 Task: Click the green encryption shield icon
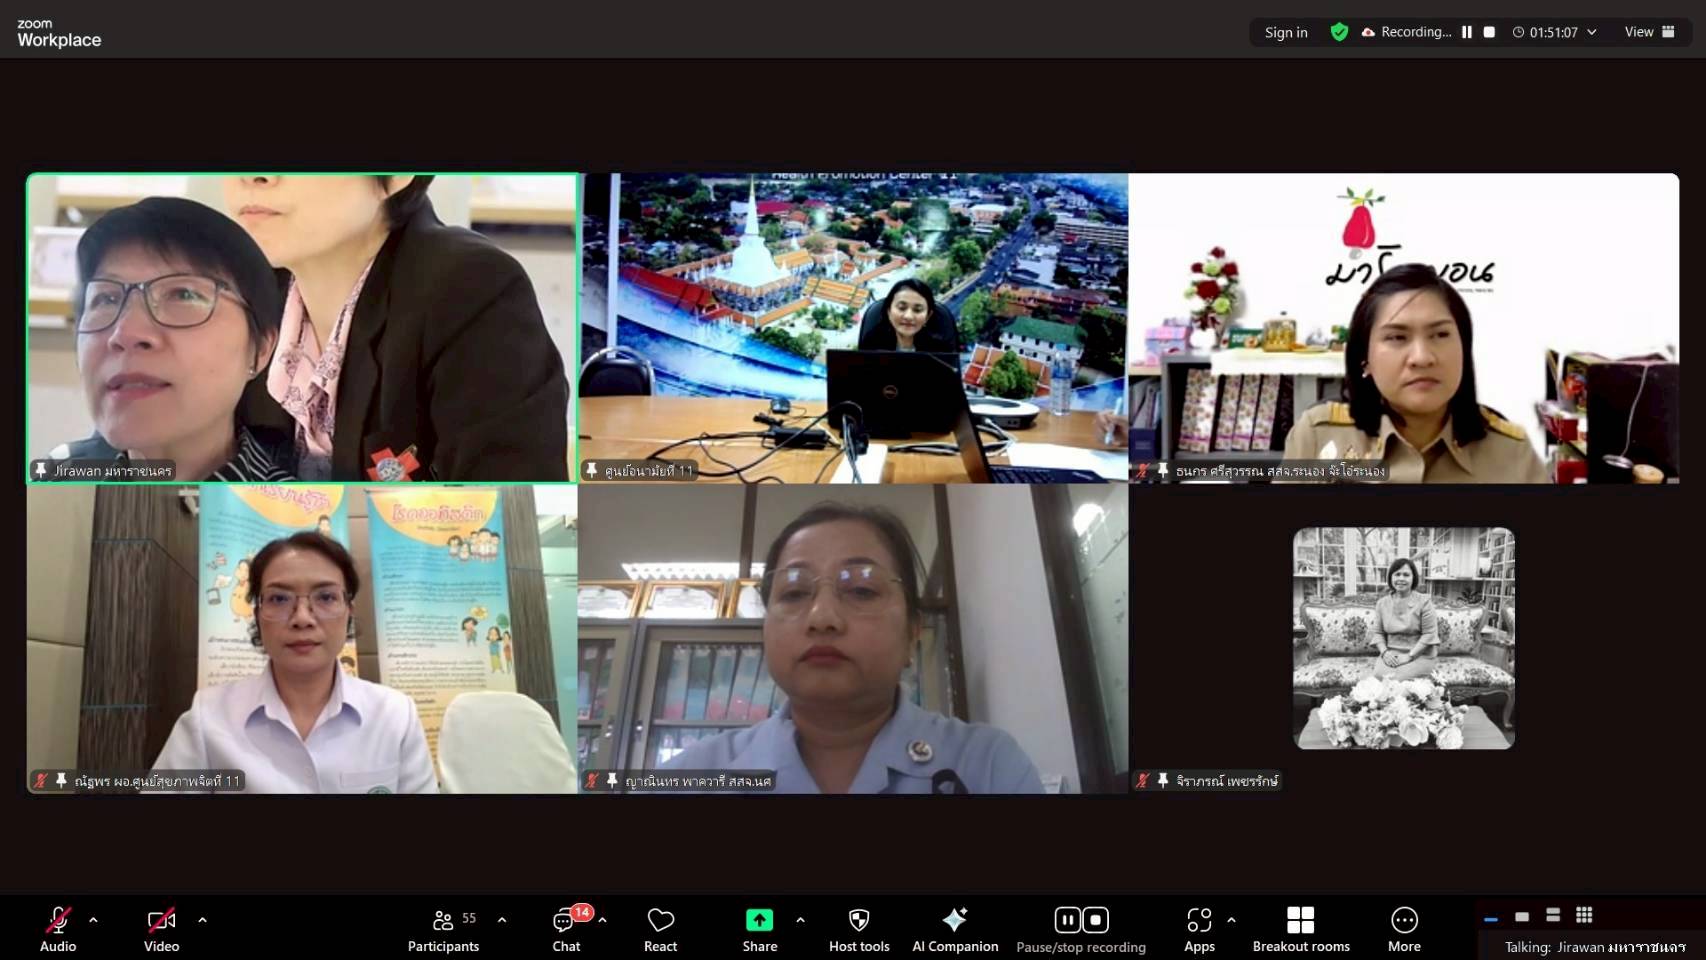[1339, 32]
